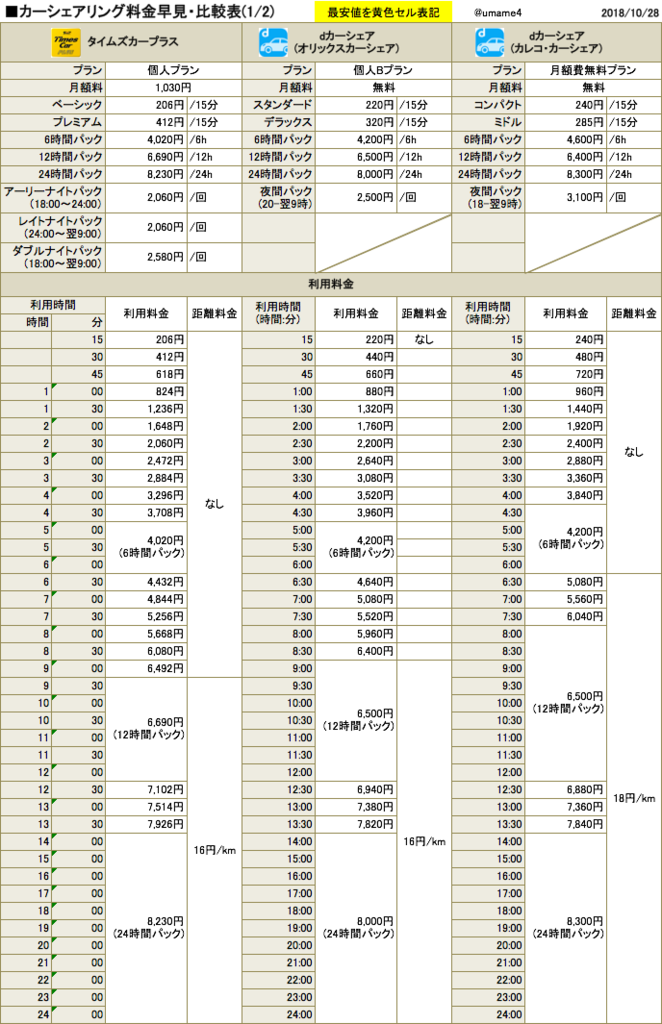Click the 24:00 time cell in Careco column
The image size is (662, 1024).
pyautogui.click(x=488, y=1015)
